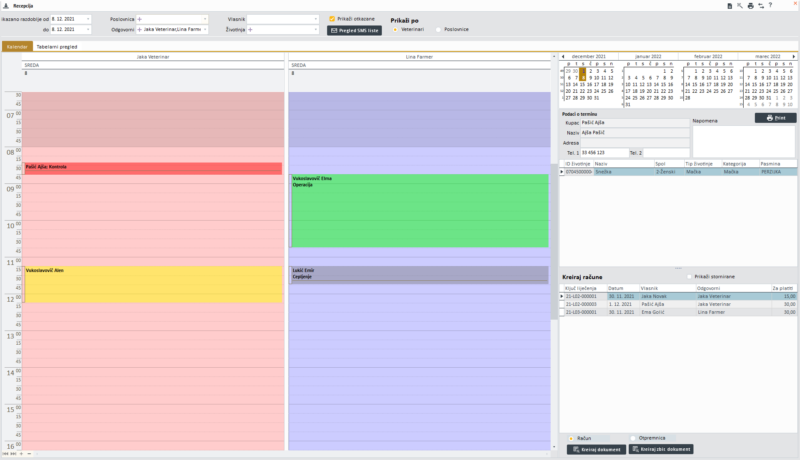Click the calendar scrollbar down arrow
The width and height of the screenshot is (800, 460).
[x=554, y=447]
